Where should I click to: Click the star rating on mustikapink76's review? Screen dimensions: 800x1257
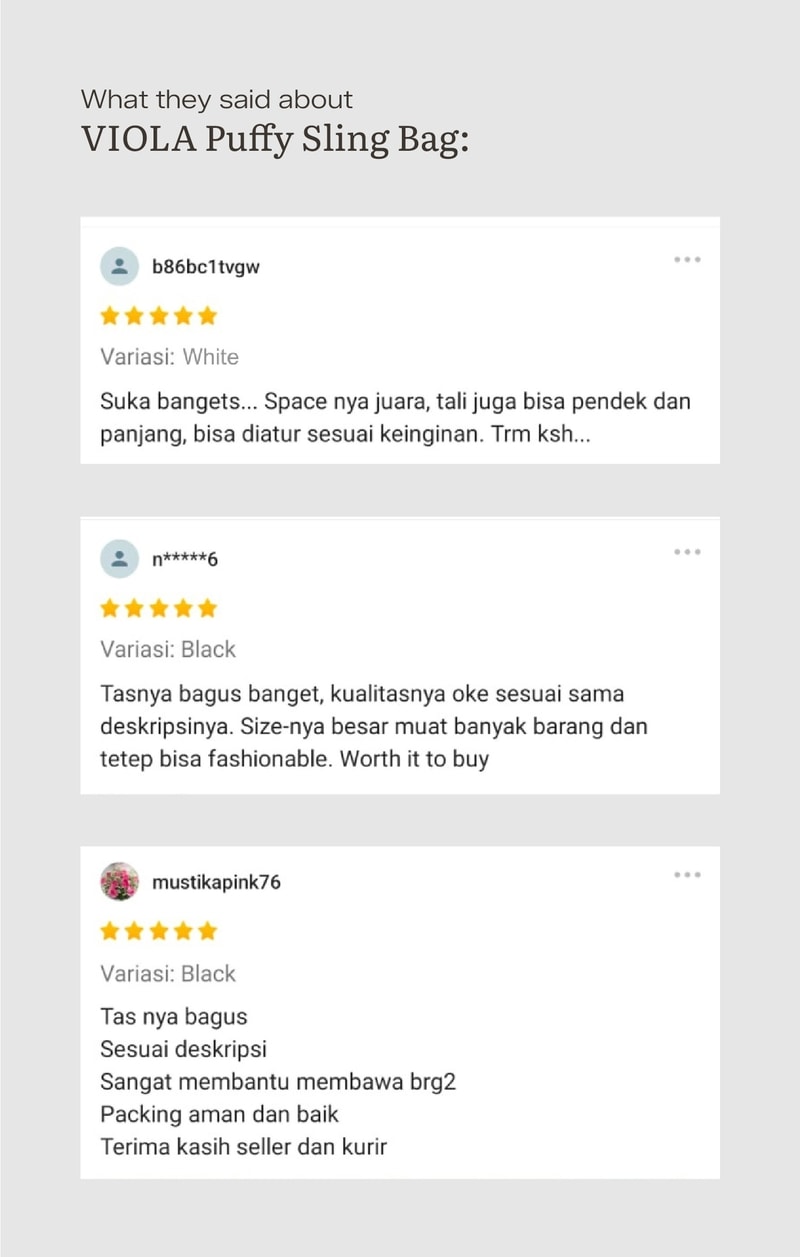159,931
